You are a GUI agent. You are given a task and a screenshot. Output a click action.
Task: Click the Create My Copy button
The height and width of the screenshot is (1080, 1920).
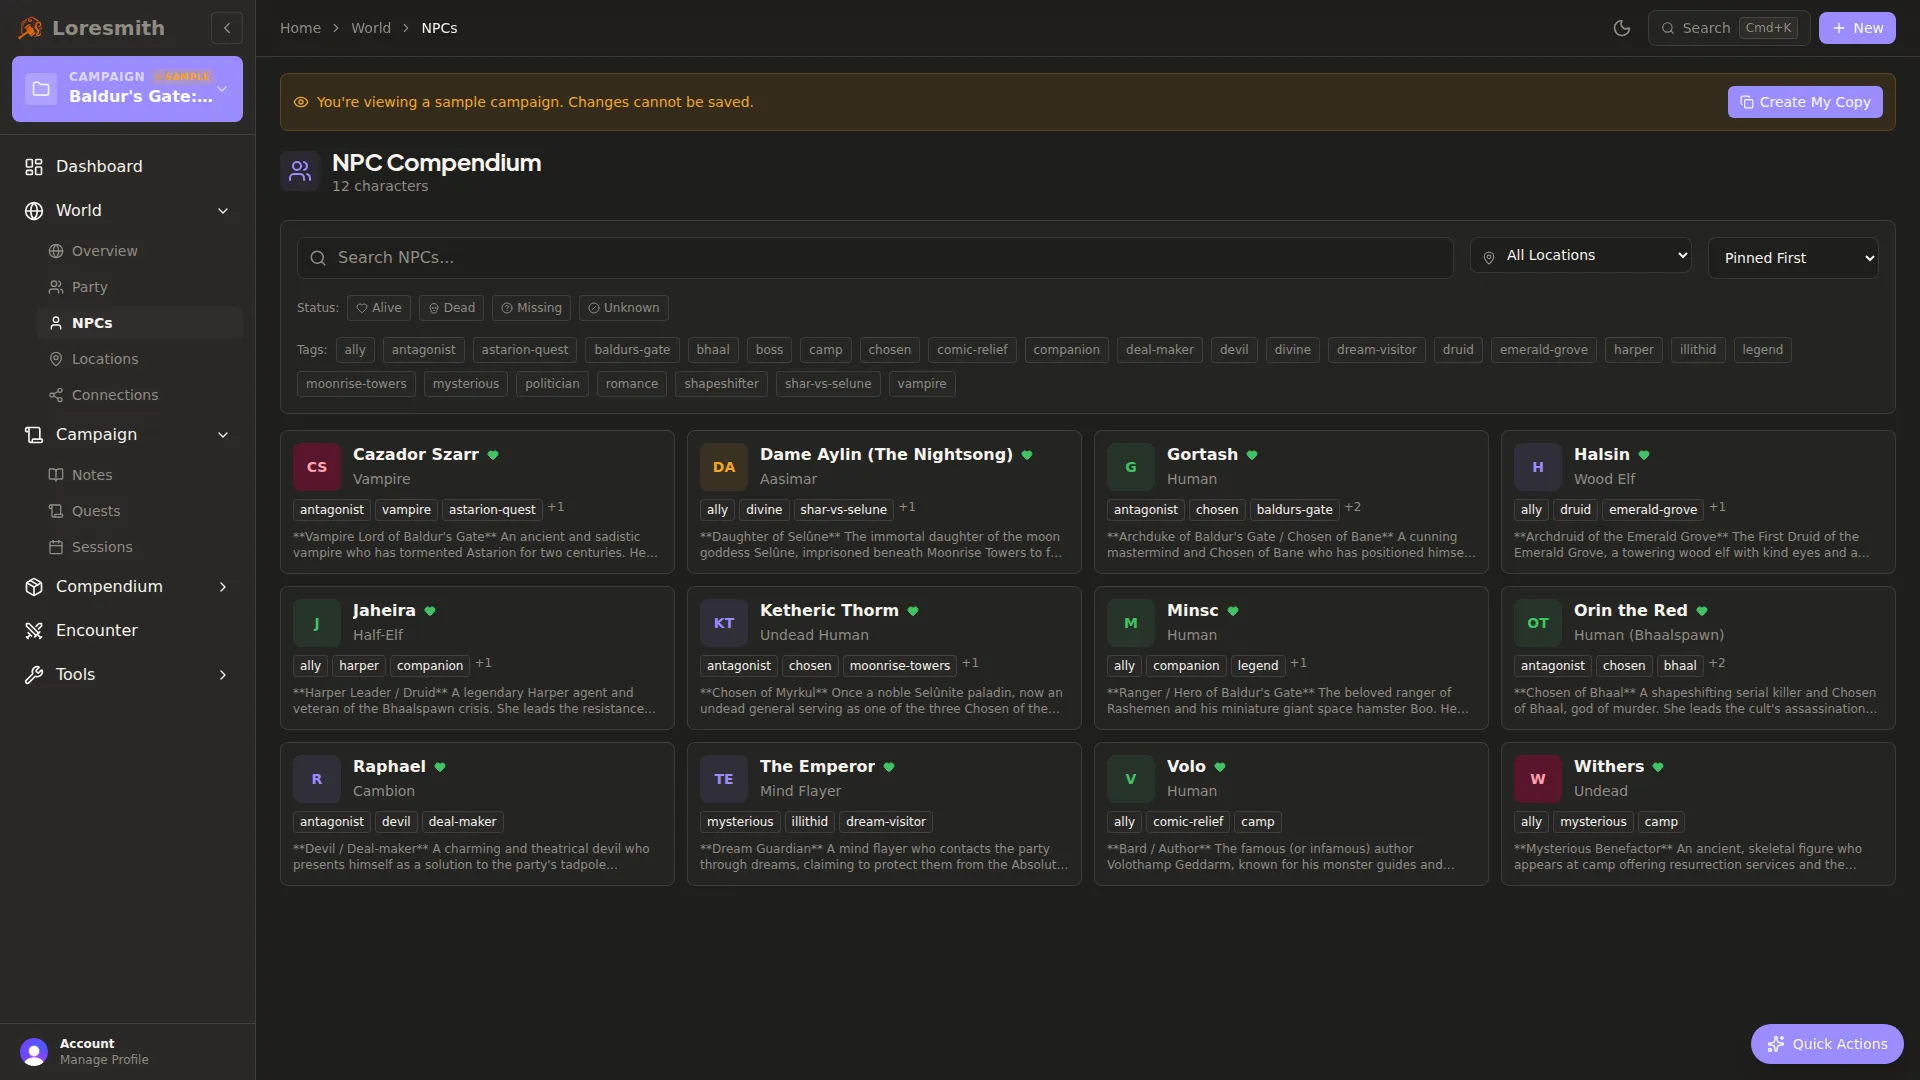tap(1804, 101)
